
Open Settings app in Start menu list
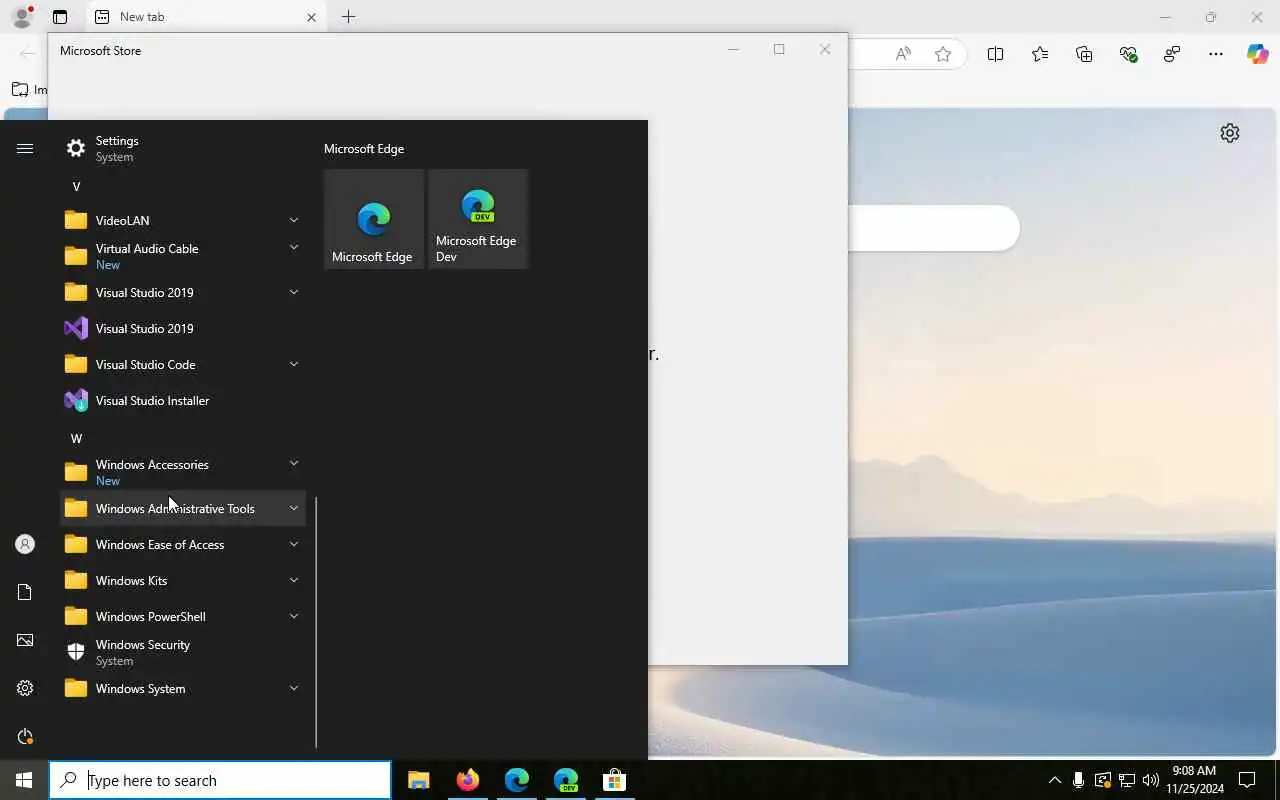point(183,148)
